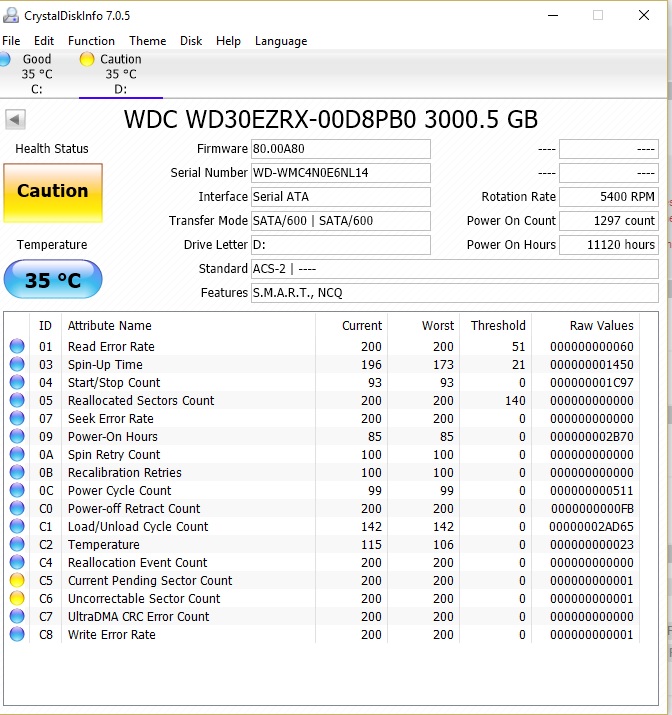Screen dimensions: 672x715
Task: Click blue status icon for Read Error Rate
Action: click(17, 347)
